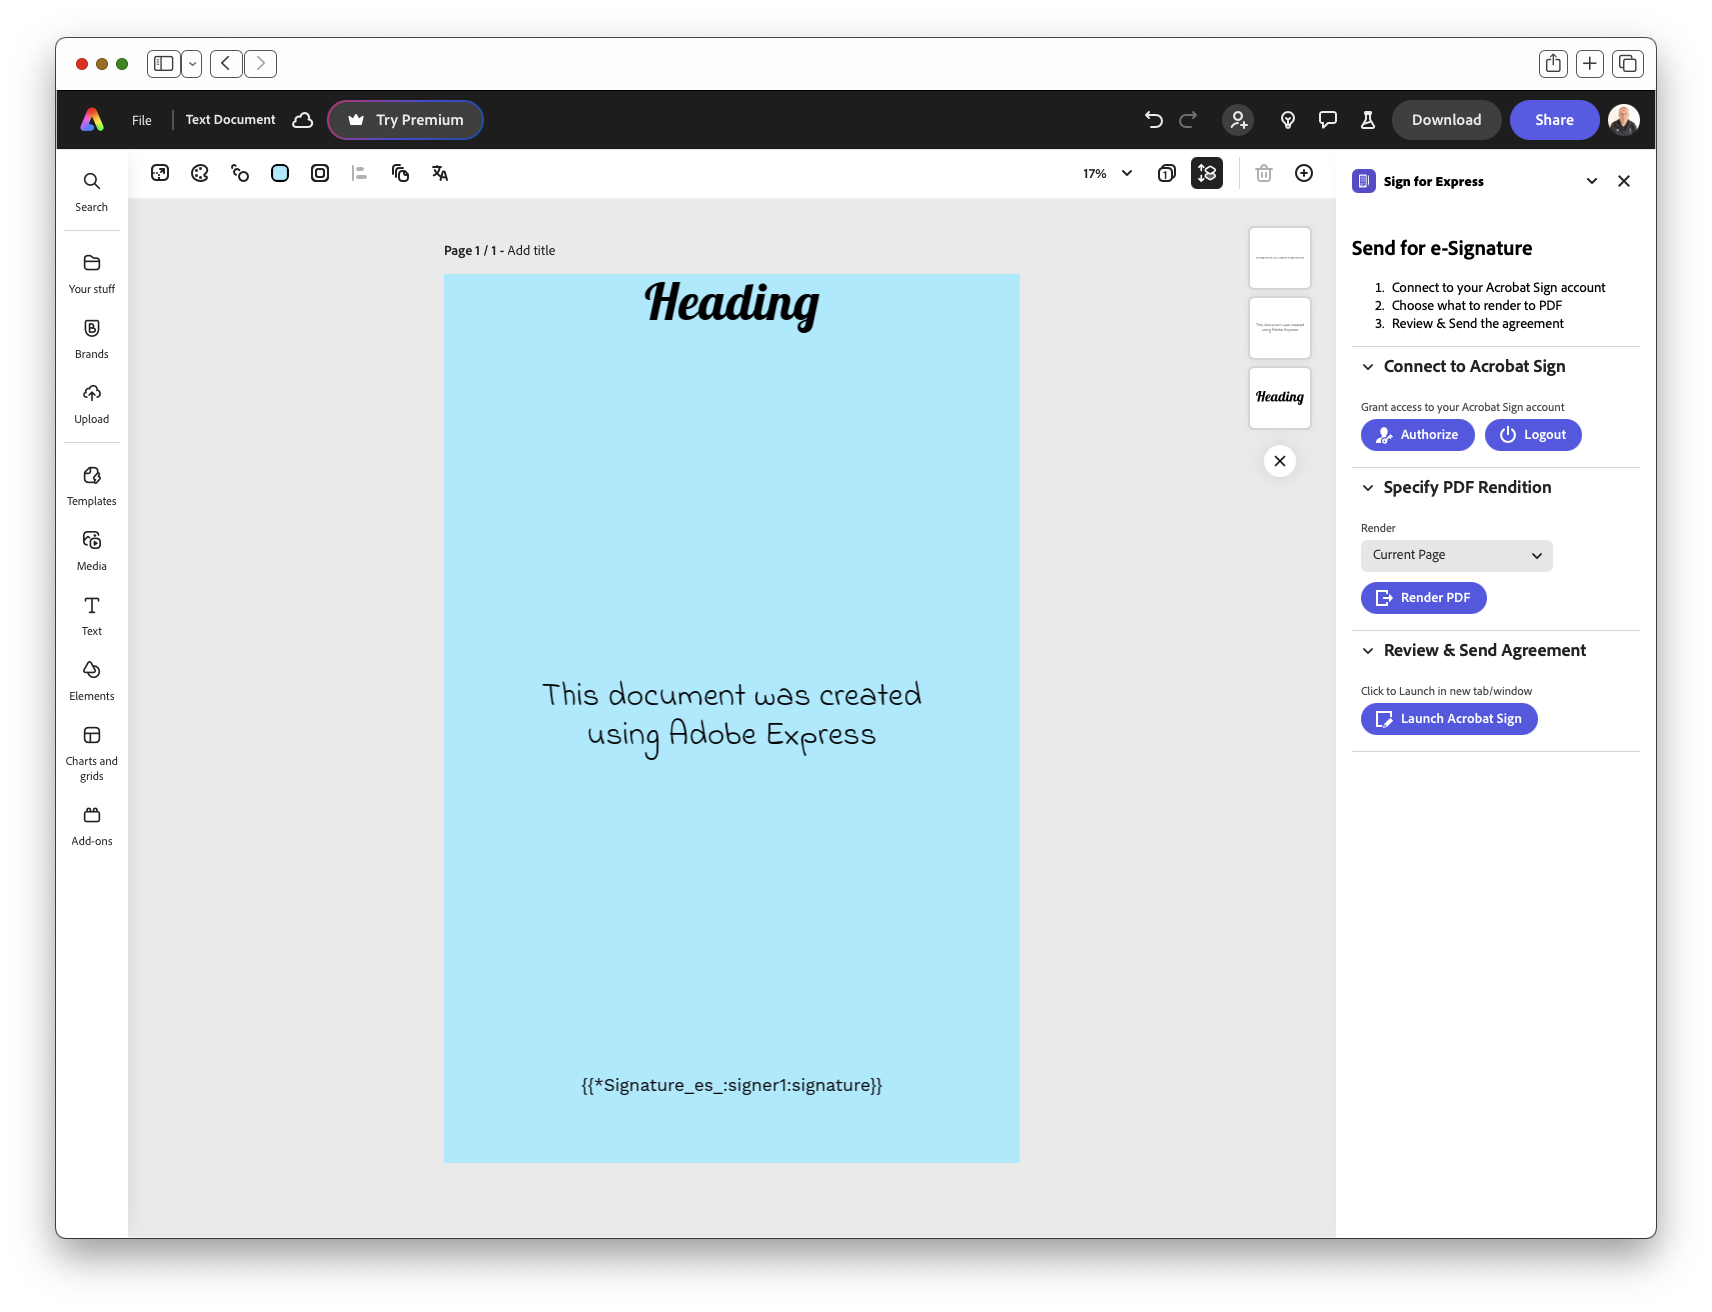Viewport: 1712px width, 1312px height.
Task: Open a new browser tab with plus
Action: tap(1590, 64)
